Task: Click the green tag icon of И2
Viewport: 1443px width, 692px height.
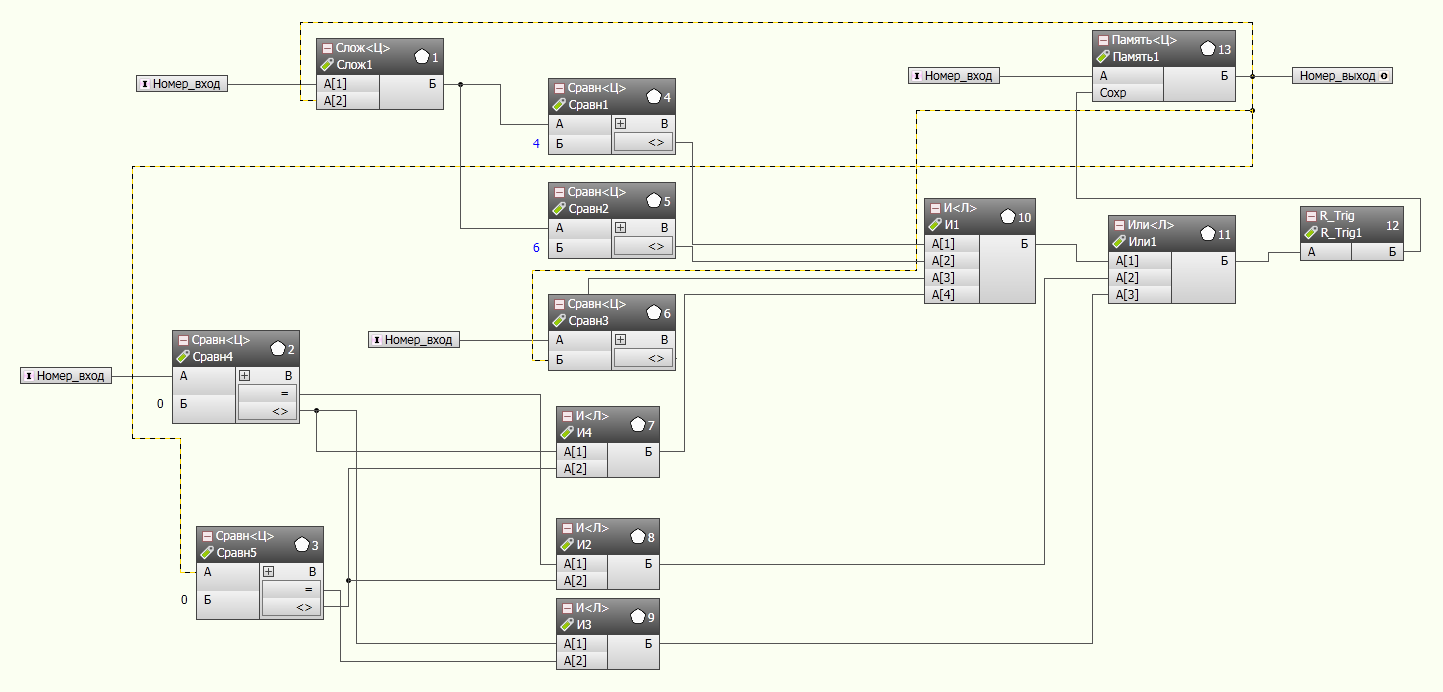Action: tap(567, 544)
